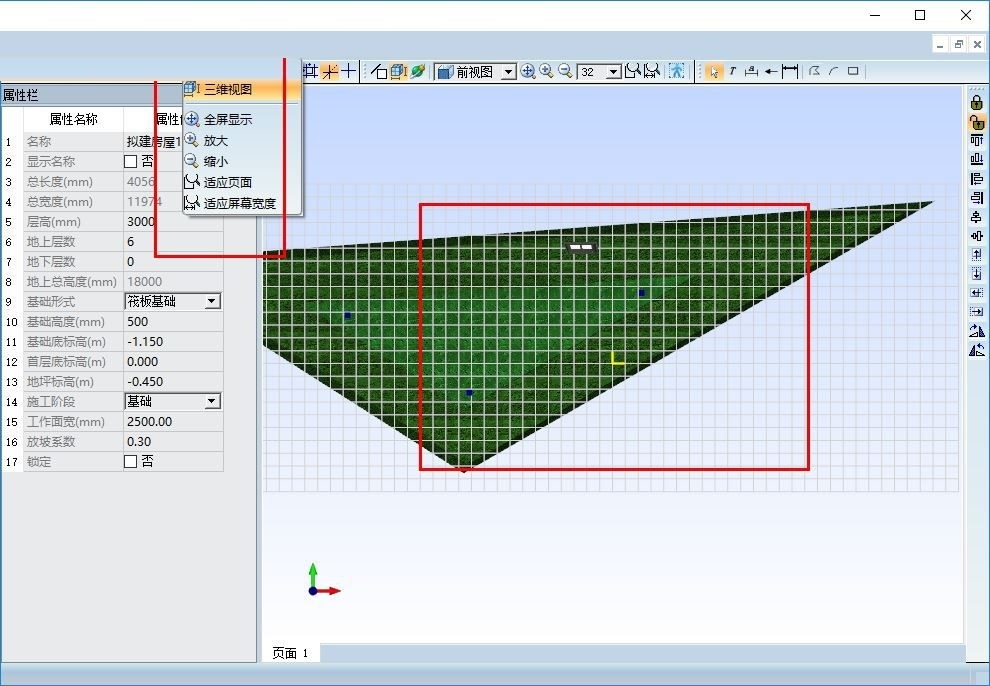
Task: Choose 缩小 from the popup menu
Action: [242, 162]
